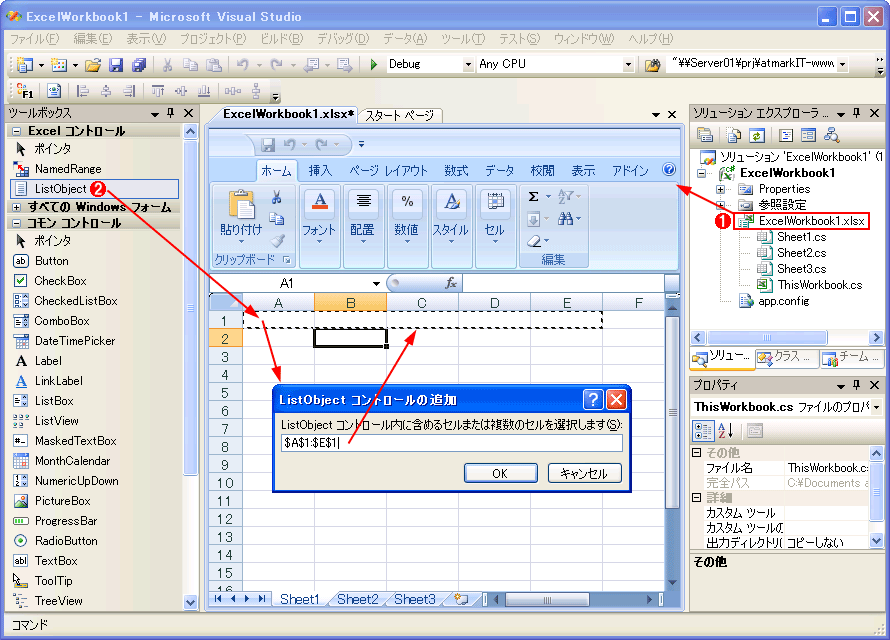Collapse the ExcelWorkbook1 project node
Screen dimensions: 890x640
tap(702, 173)
